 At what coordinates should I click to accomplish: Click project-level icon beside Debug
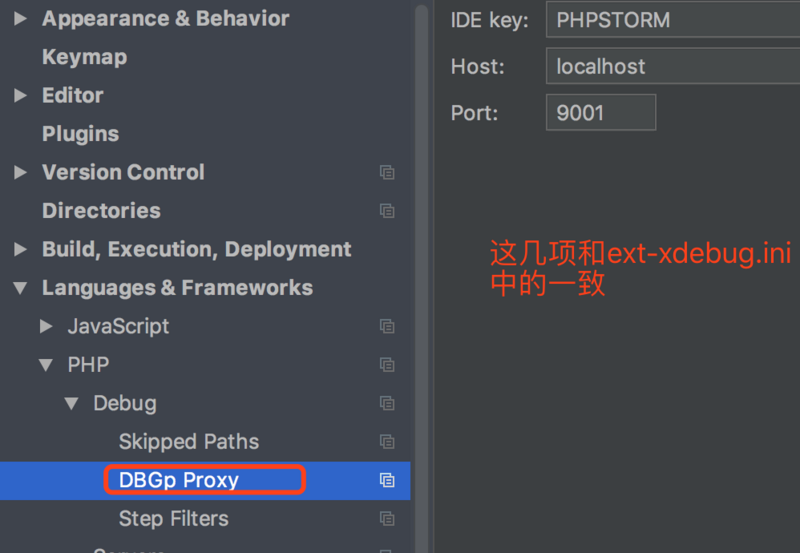click(387, 403)
